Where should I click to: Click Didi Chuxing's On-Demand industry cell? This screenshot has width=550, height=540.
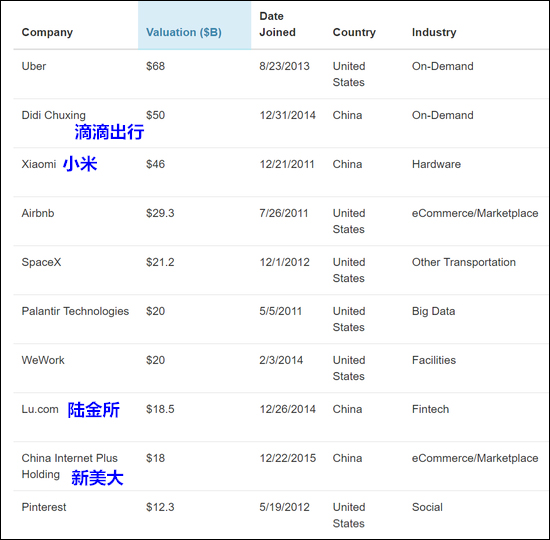[x=442, y=115]
